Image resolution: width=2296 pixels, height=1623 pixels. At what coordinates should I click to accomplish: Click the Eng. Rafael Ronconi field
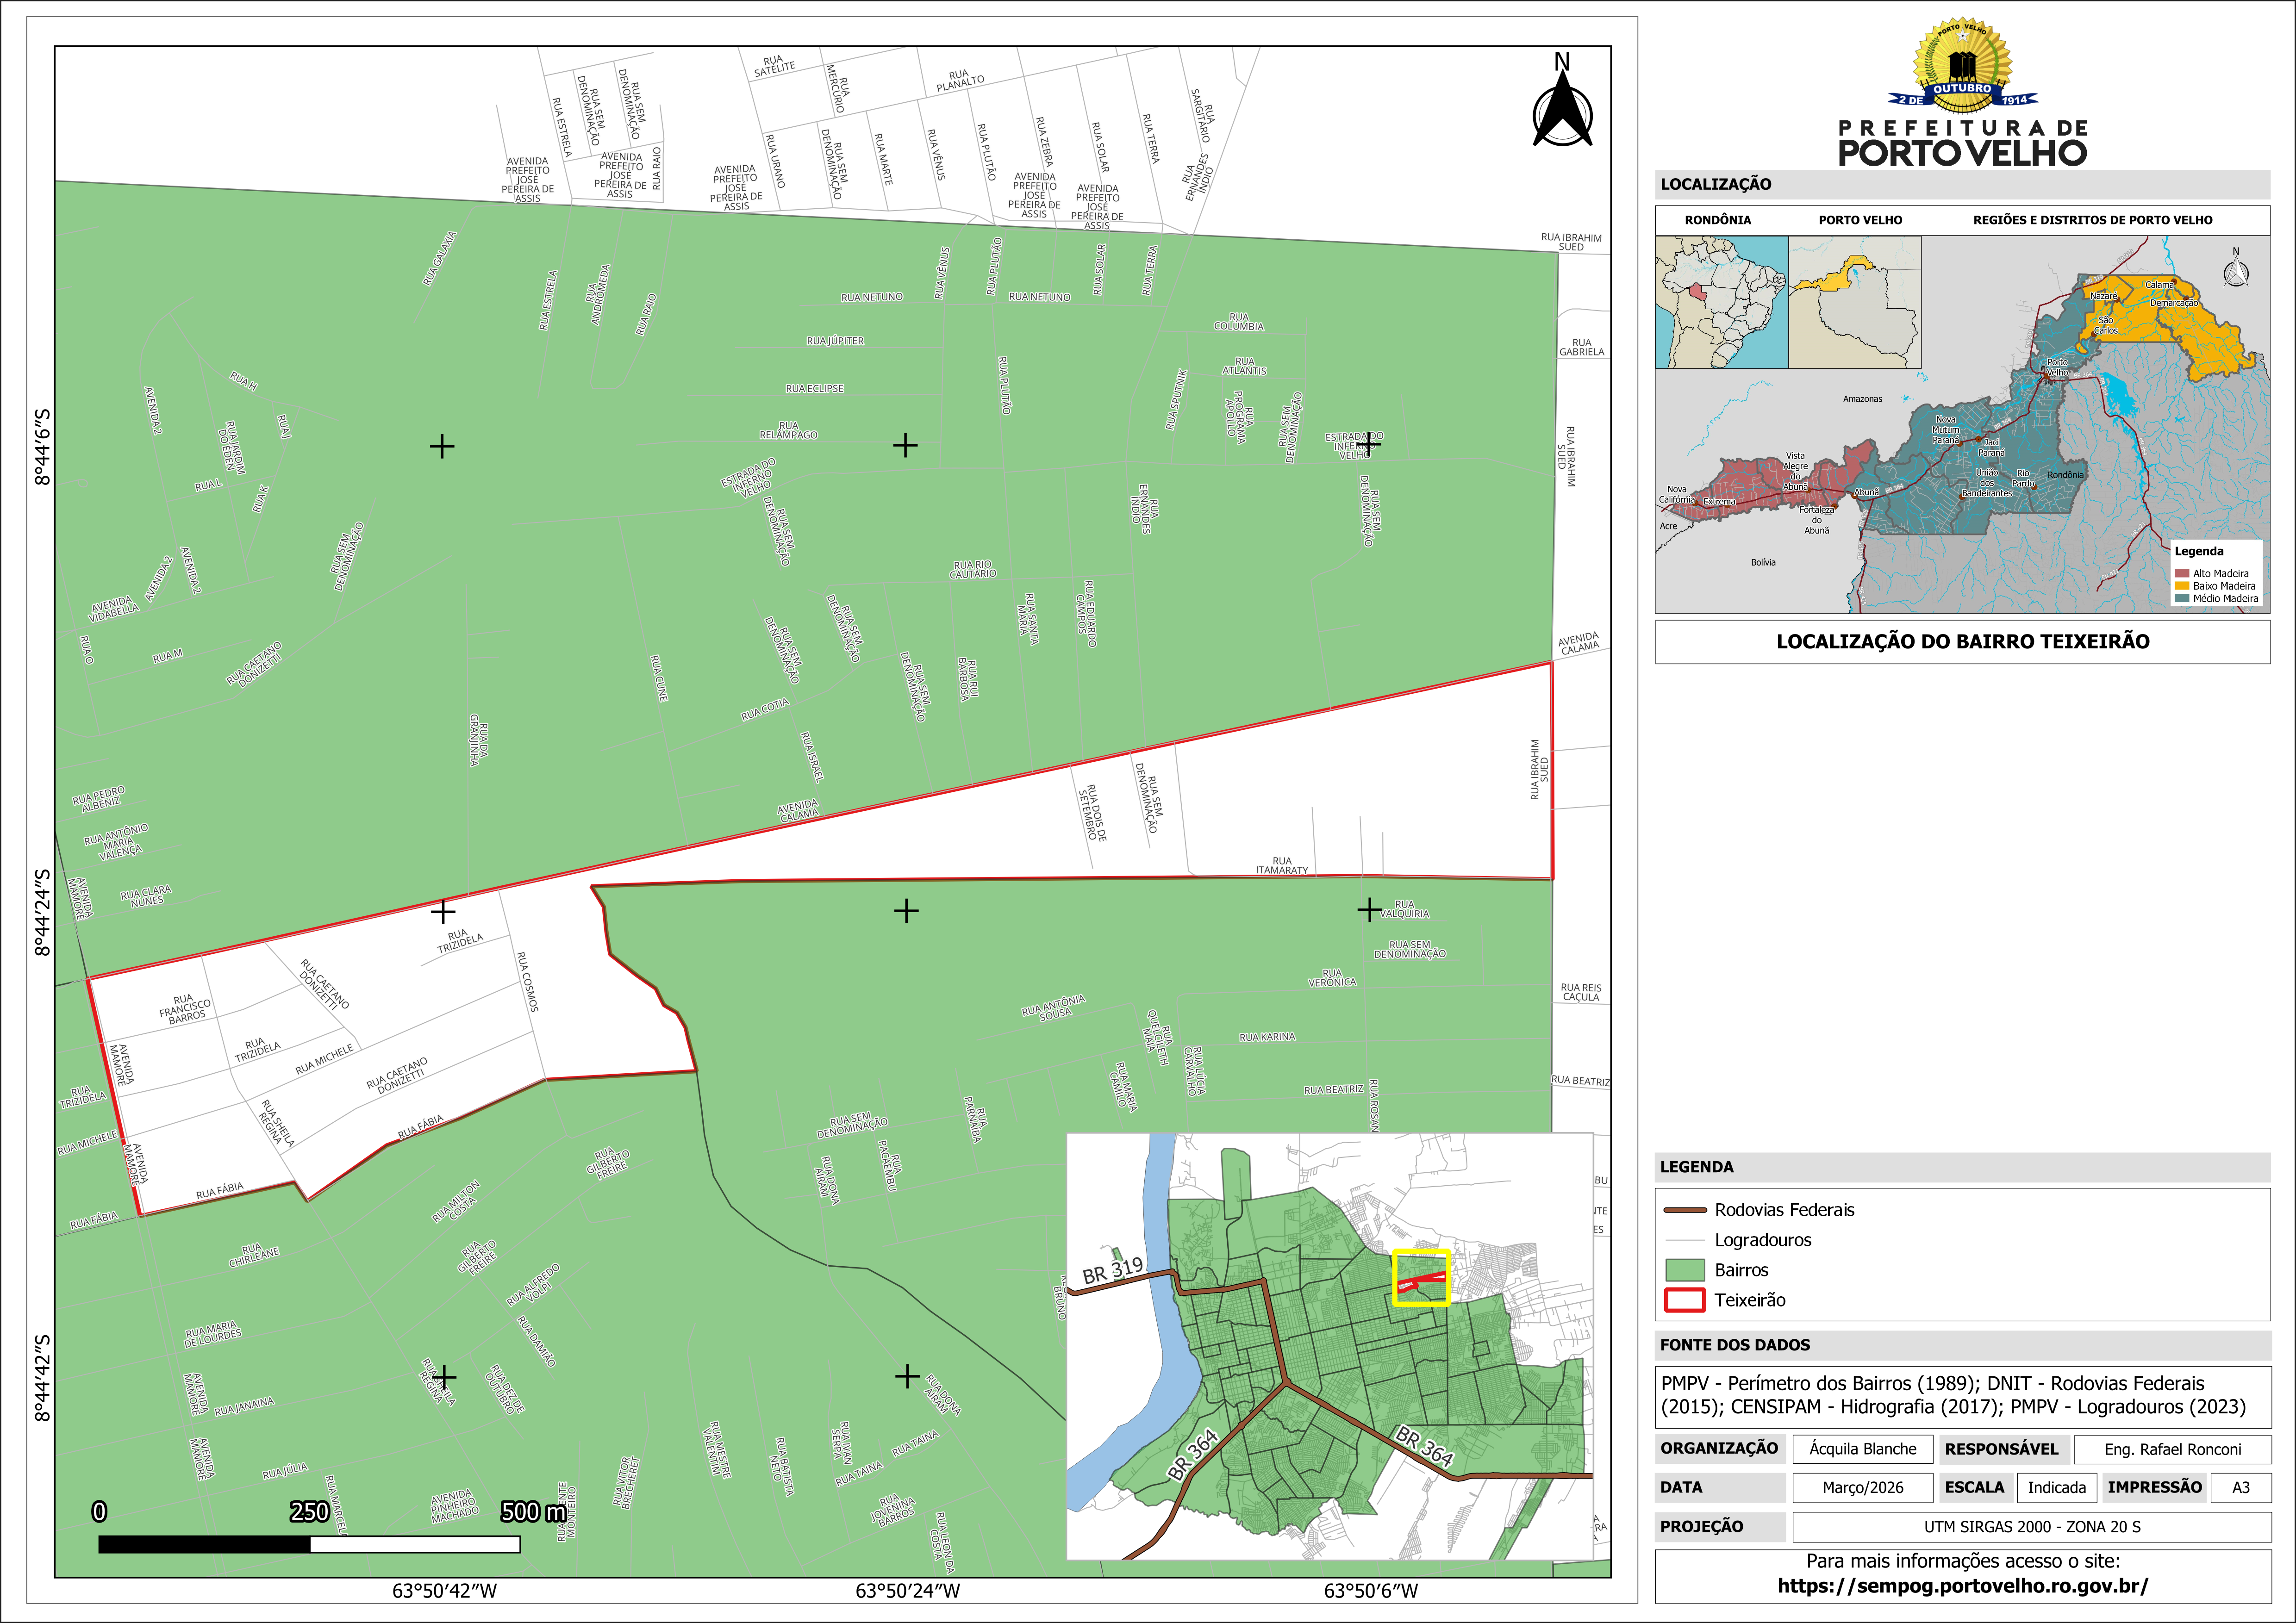(x=2172, y=1449)
